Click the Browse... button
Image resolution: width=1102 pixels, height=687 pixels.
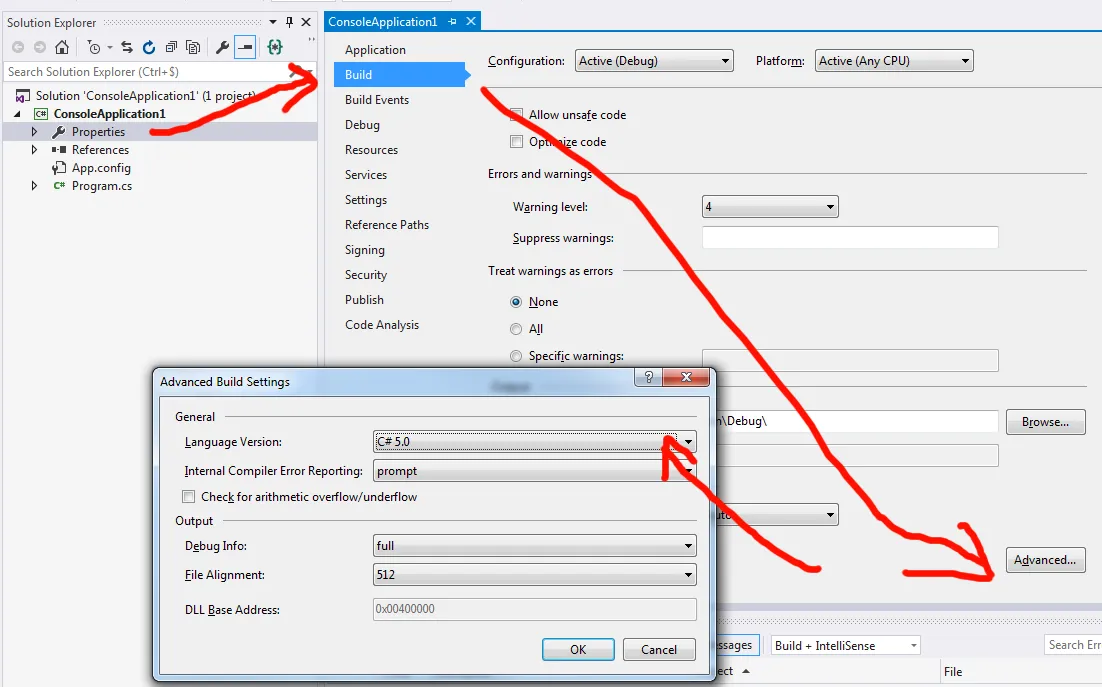1045,422
